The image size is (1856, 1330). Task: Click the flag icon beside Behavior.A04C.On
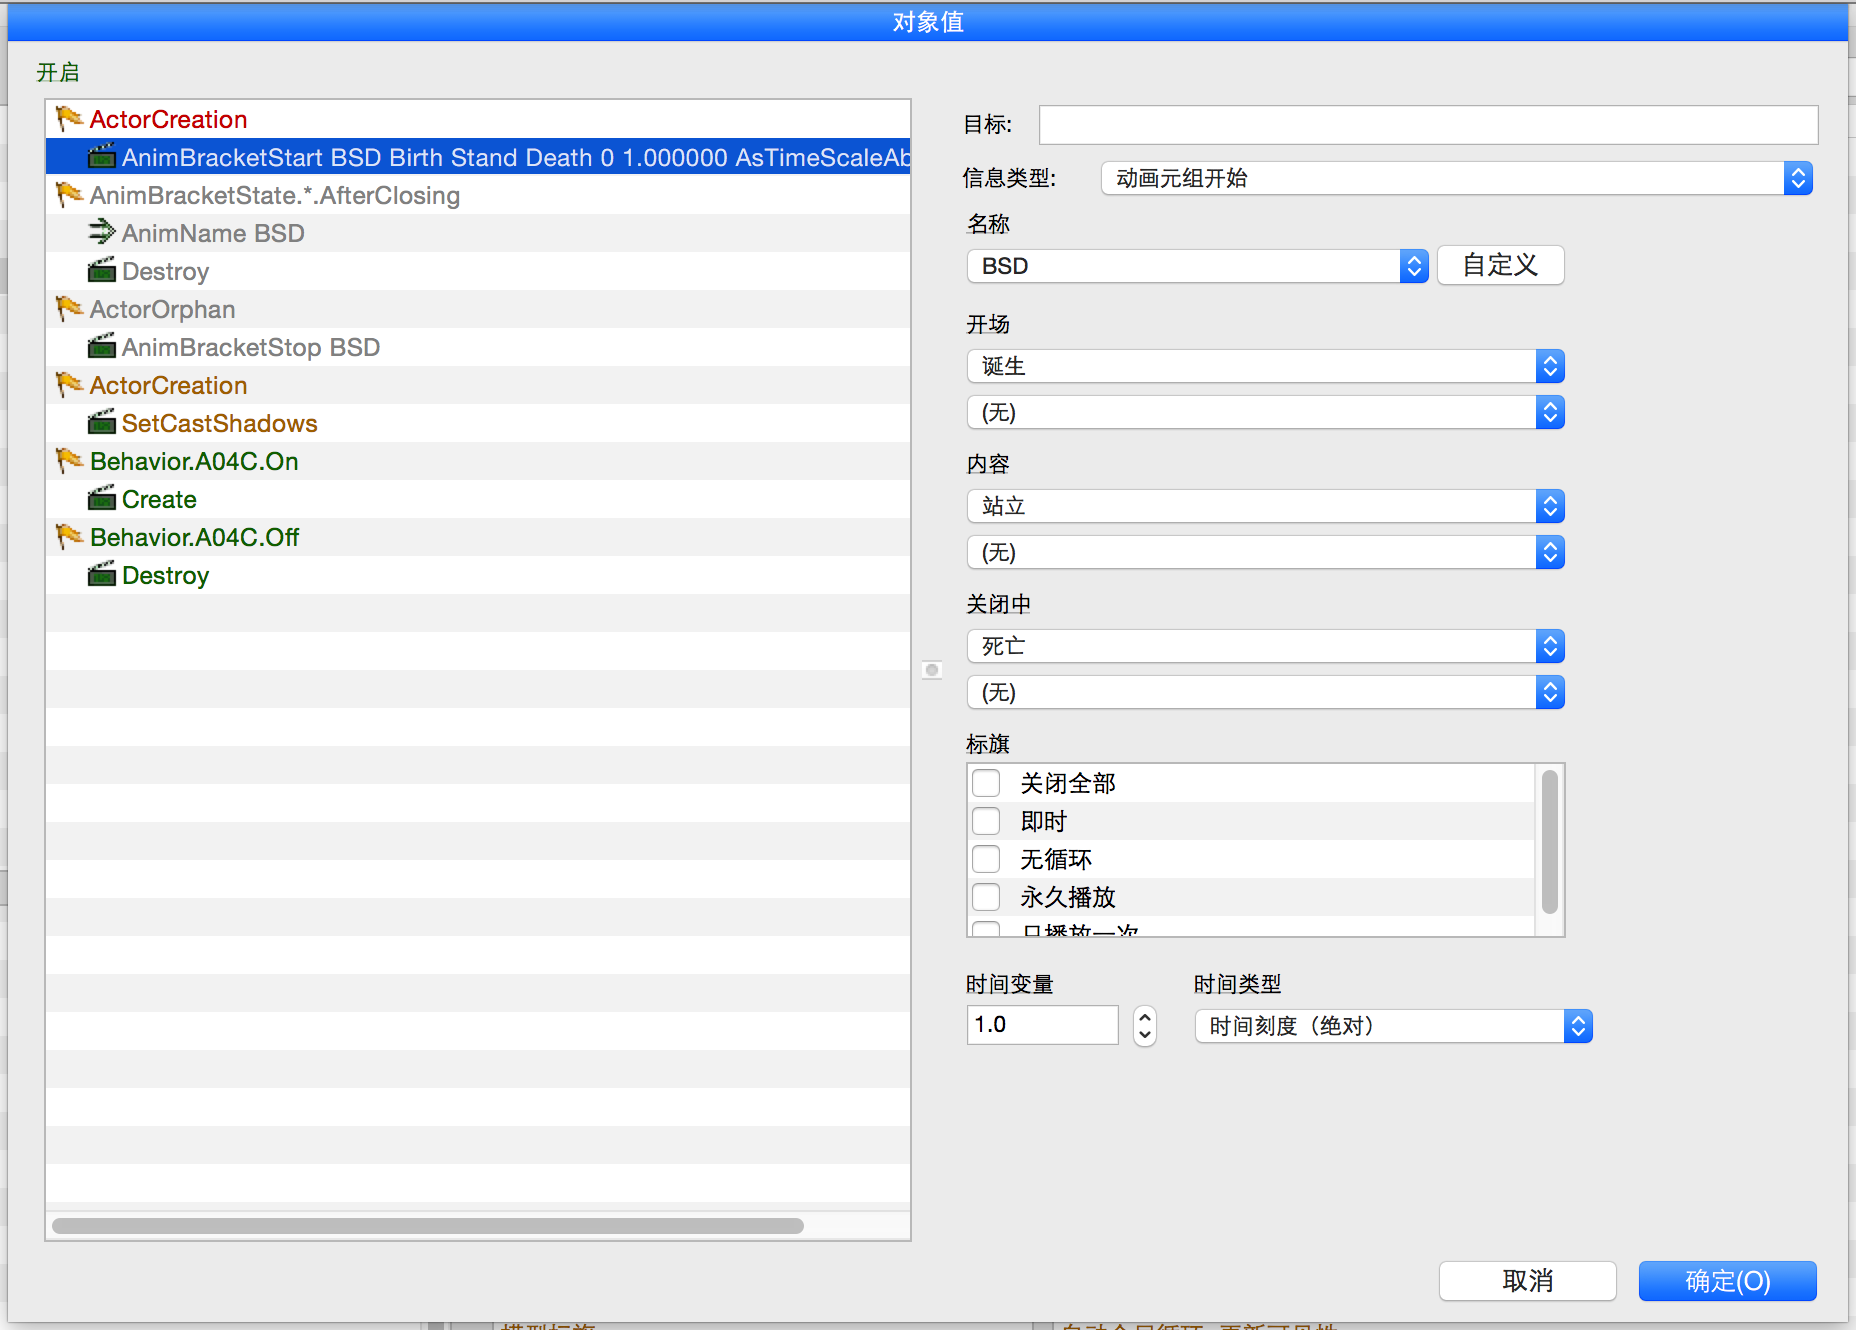click(x=69, y=461)
